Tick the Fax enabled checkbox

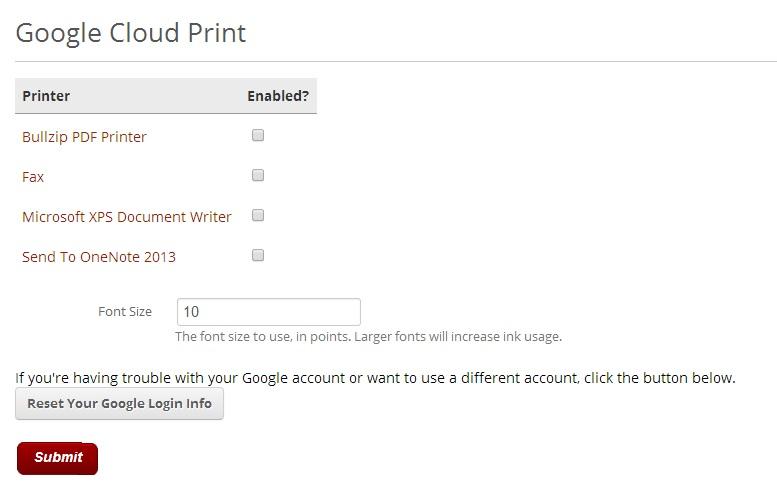(x=258, y=176)
